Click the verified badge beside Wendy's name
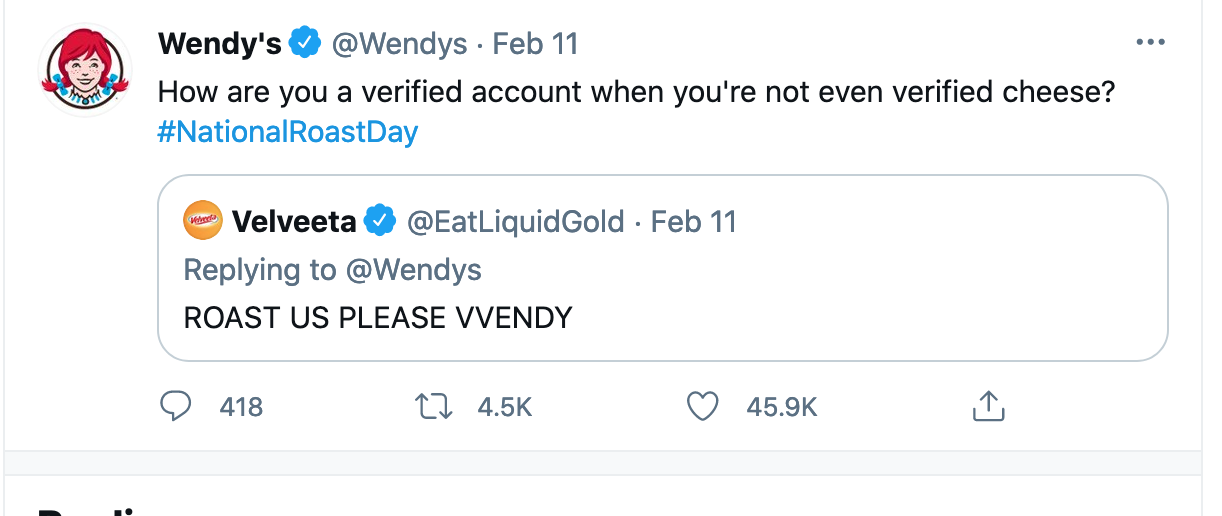This screenshot has height=516, width=1222. [x=304, y=44]
